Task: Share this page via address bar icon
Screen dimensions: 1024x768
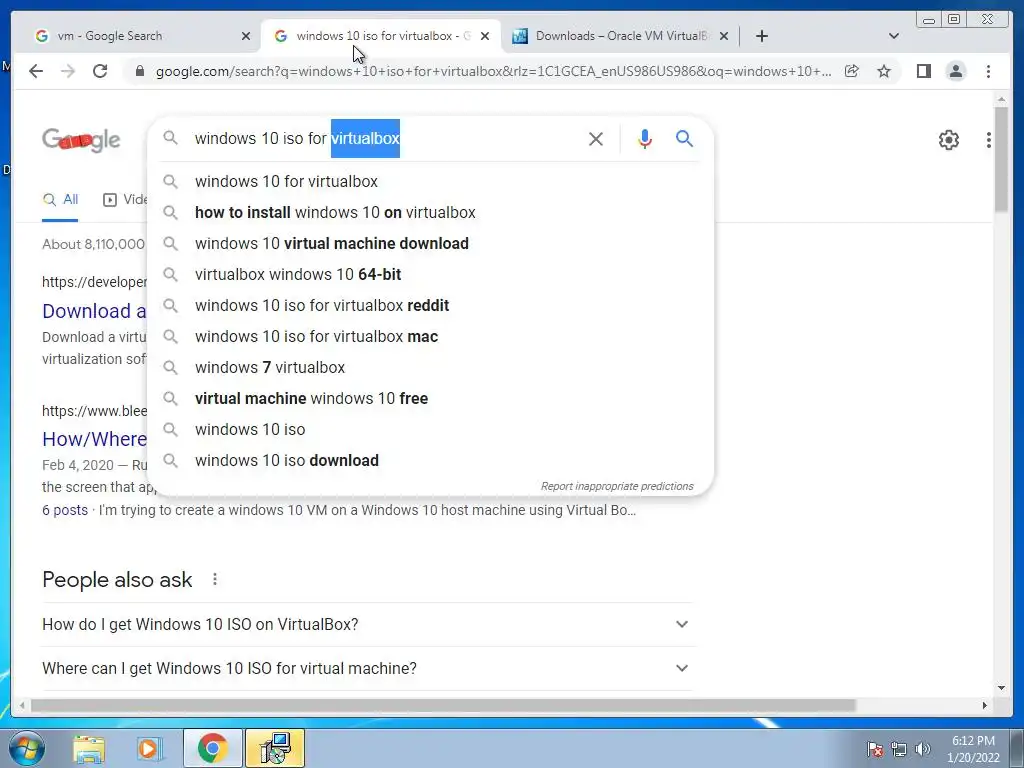Action: [852, 71]
